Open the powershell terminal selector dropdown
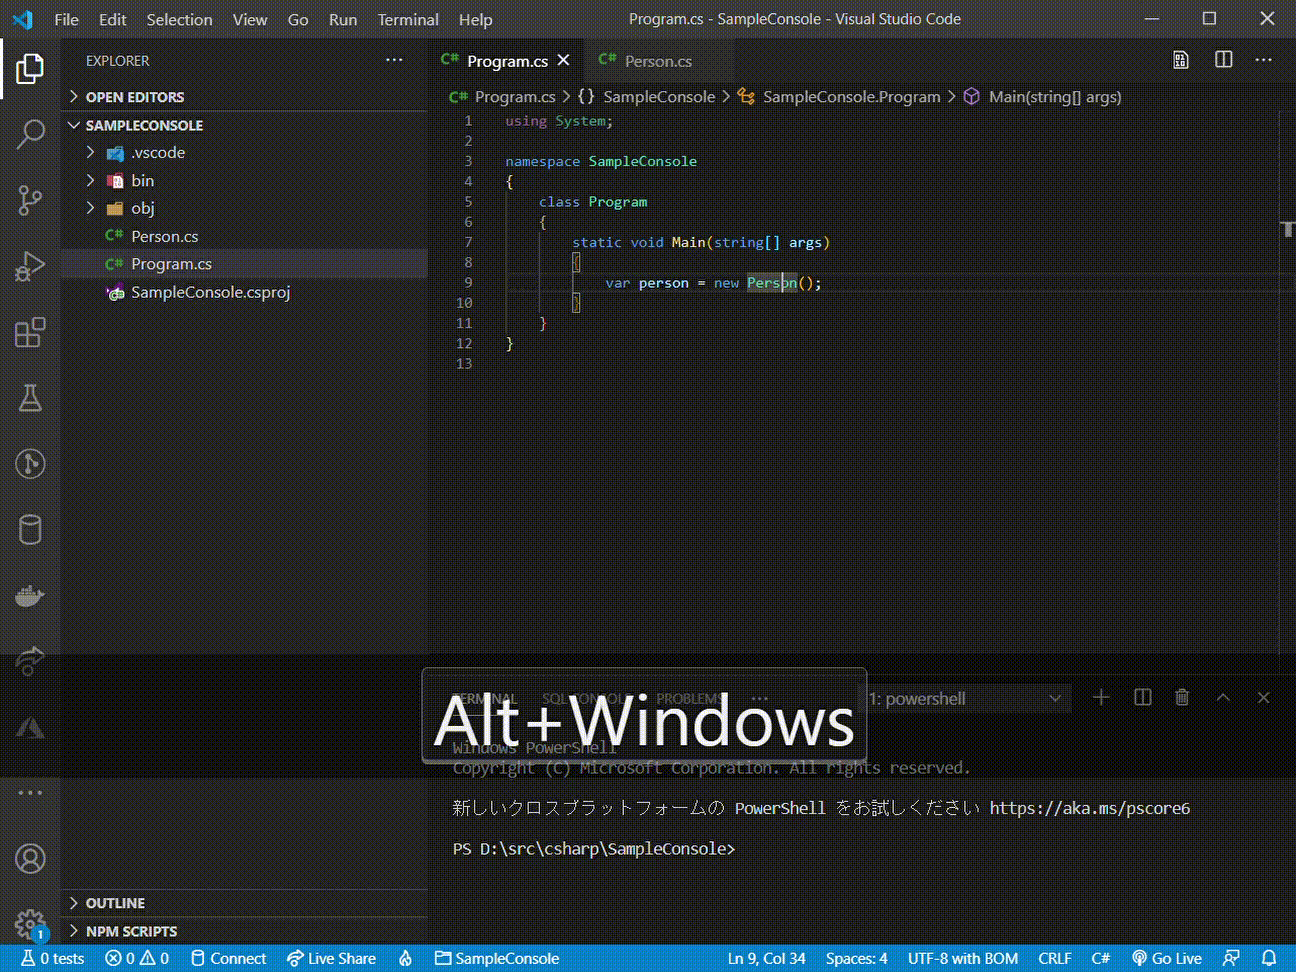Screen dimensions: 1296x972 pyautogui.click(x=965, y=699)
